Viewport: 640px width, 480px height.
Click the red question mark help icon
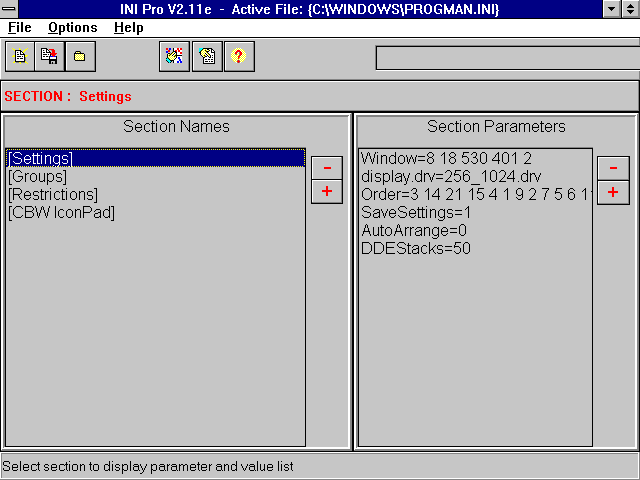238,57
